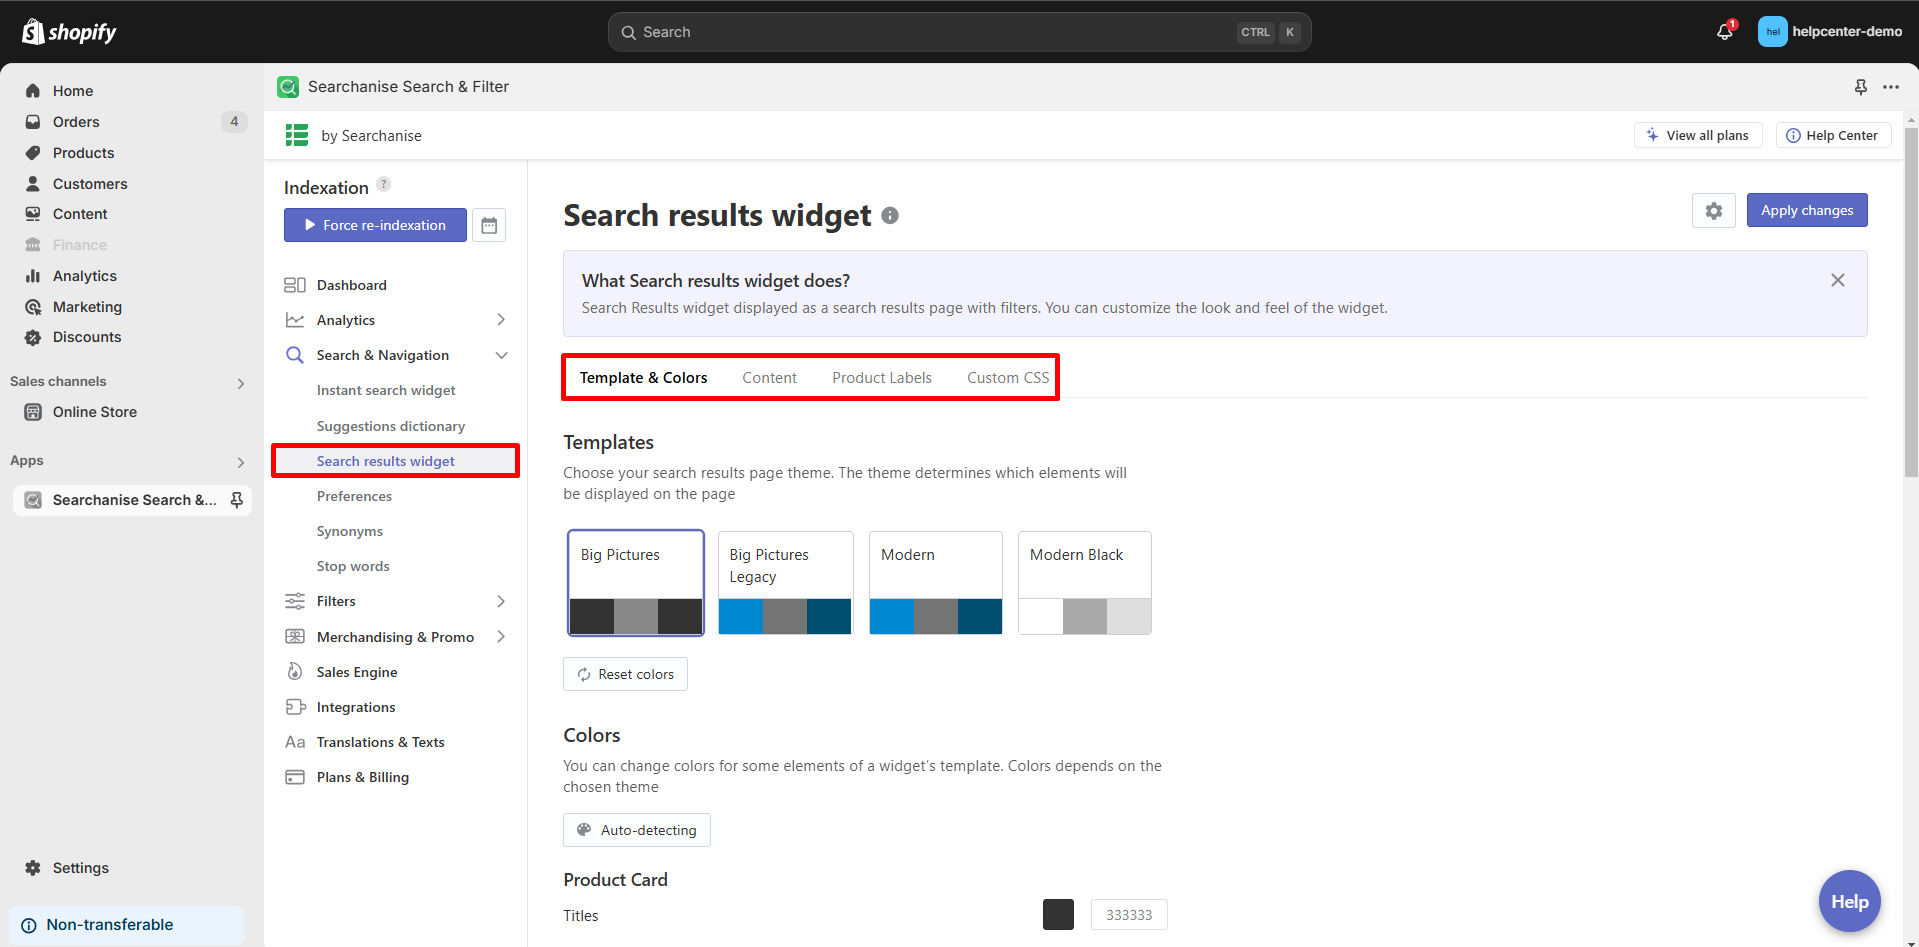Expand the Apps section in the sidebar
This screenshot has width=1919, height=947.
click(240, 461)
